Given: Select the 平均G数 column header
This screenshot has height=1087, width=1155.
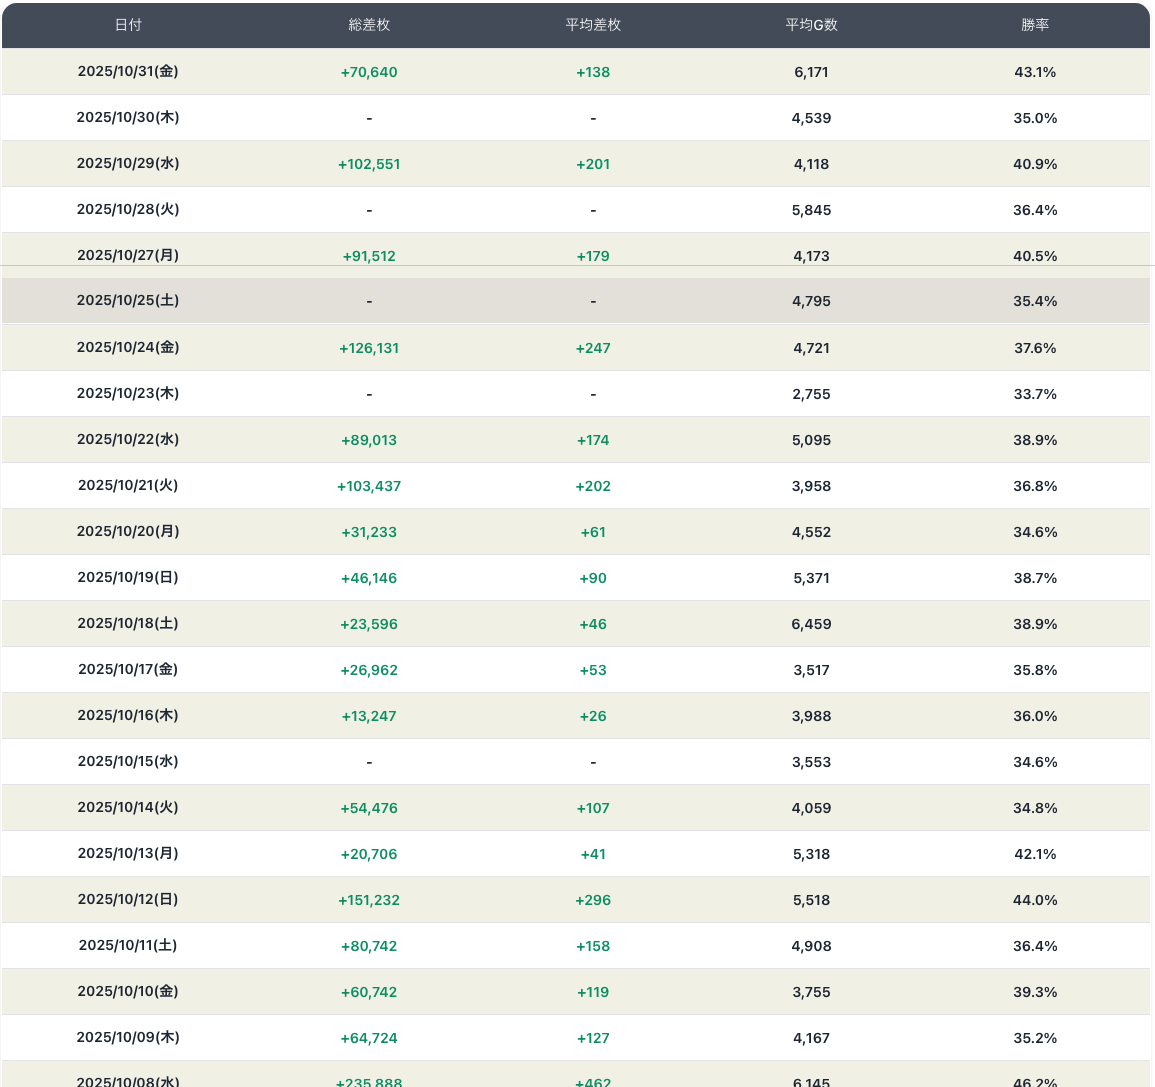Looking at the screenshot, I should point(811,25).
